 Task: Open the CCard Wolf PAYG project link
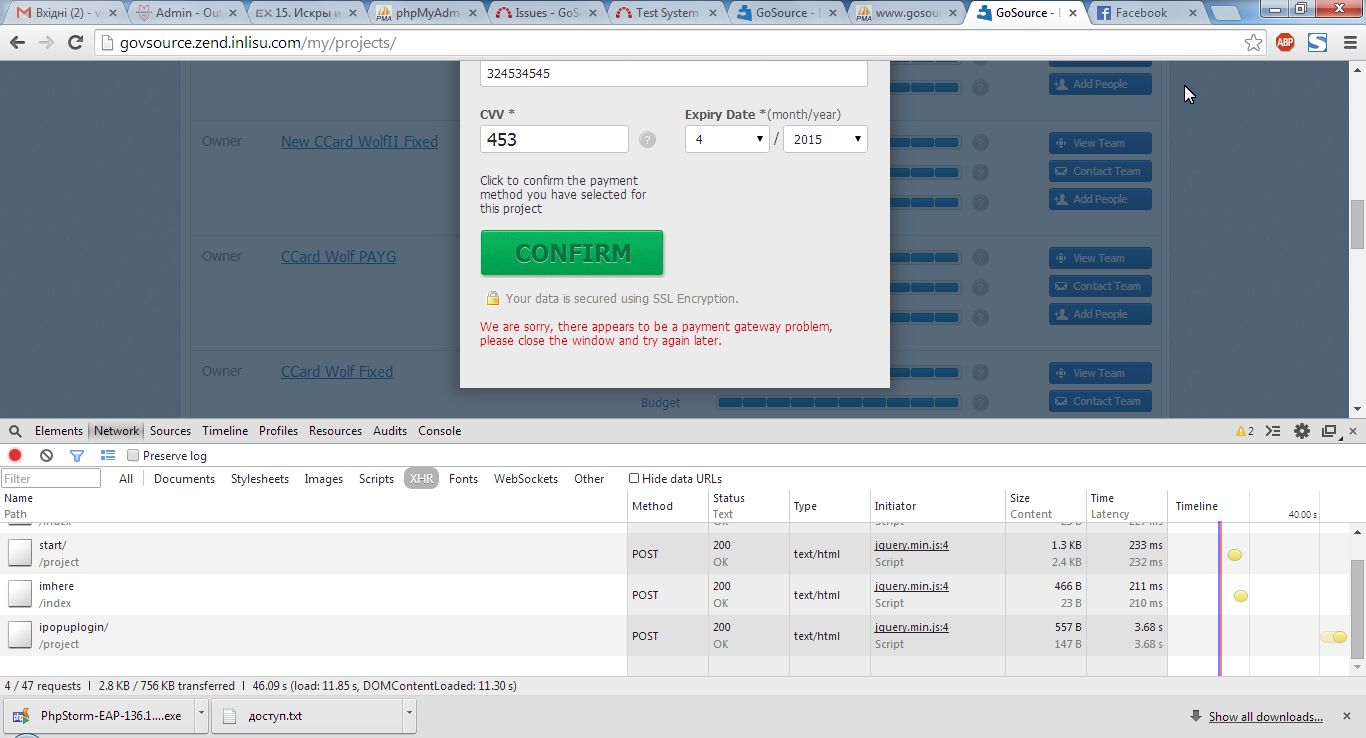(x=338, y=257)
